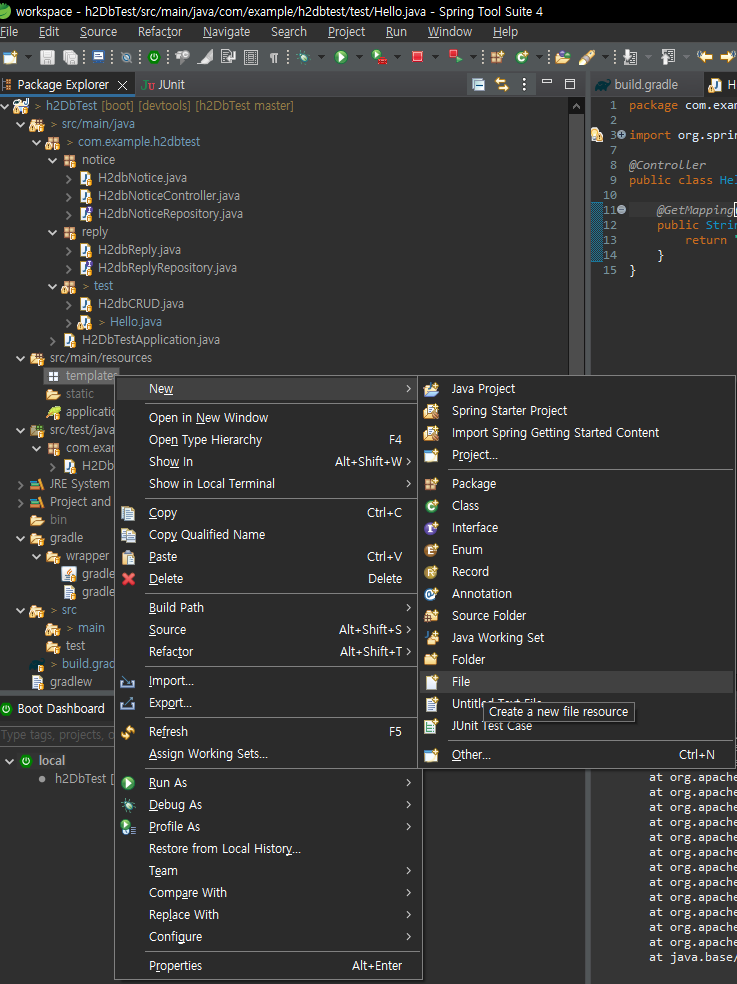Click the Debug bug icon in toolbar
This screenshot has height=984, width=737.
tap(304, 58)
